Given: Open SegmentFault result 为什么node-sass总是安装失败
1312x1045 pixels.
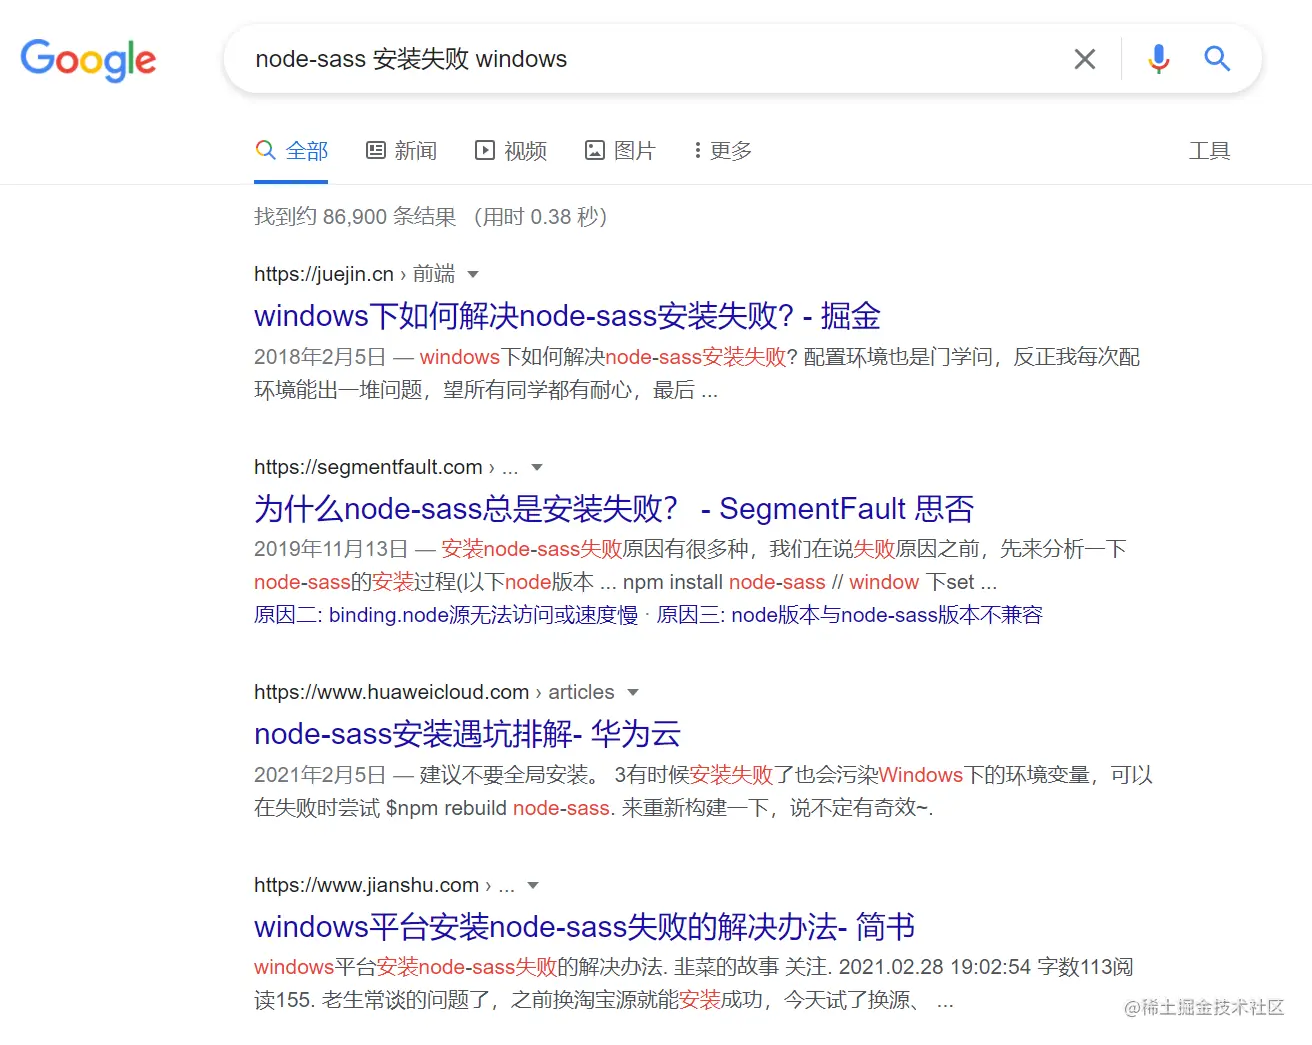Looking at the screenshot, I should 614,509.
